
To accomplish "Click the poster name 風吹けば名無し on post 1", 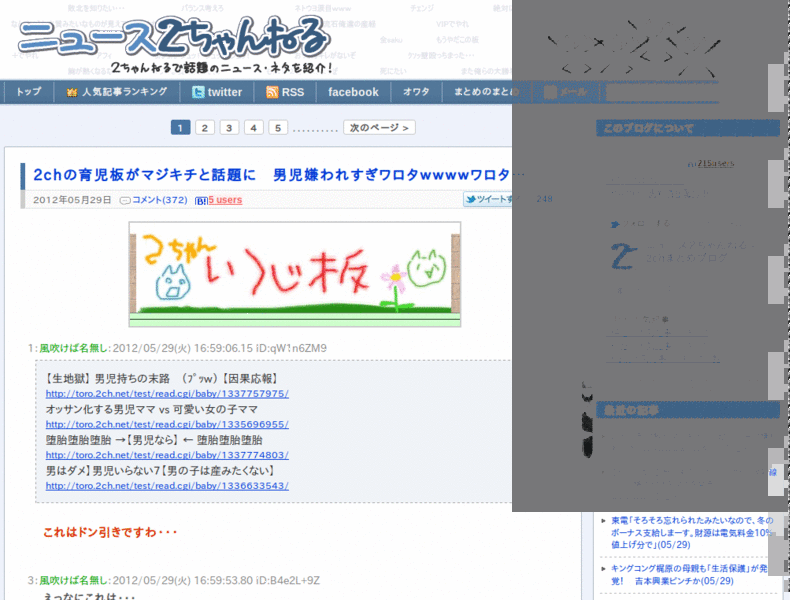I will pos(72,348).
